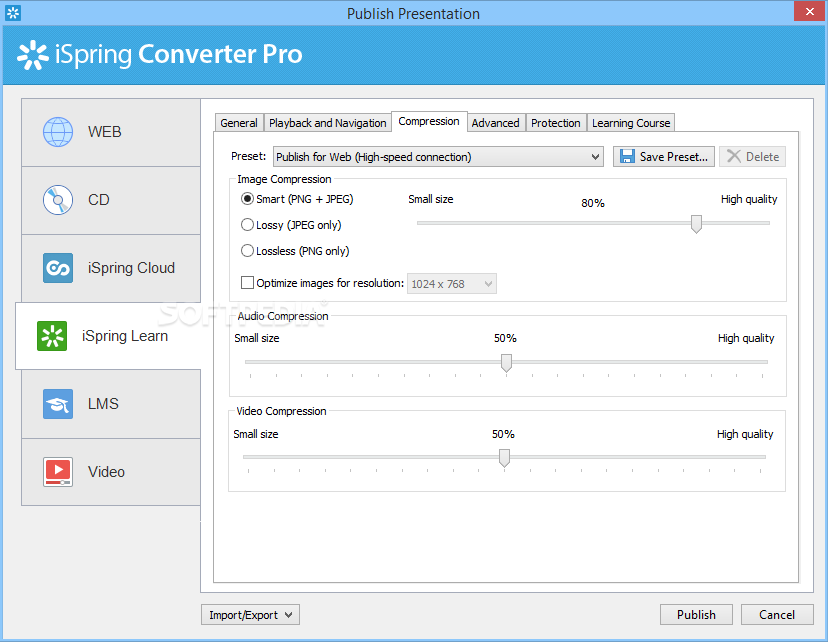The width and height of the screenshot is (828, 642).
Task: Choose iSpring Cloud destination text label
Action: [131, 268]
